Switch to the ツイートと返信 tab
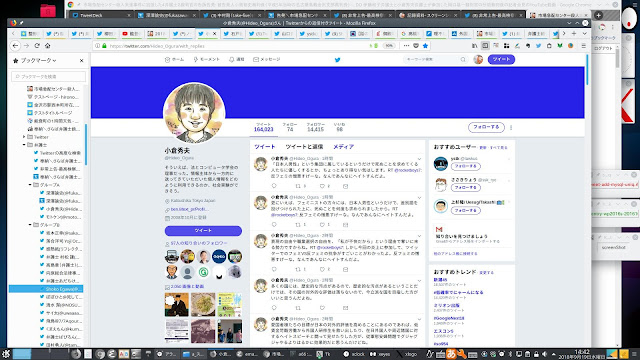Image resolution: width=640 pixels, height=360 pixels. click(x=304, y=147)
